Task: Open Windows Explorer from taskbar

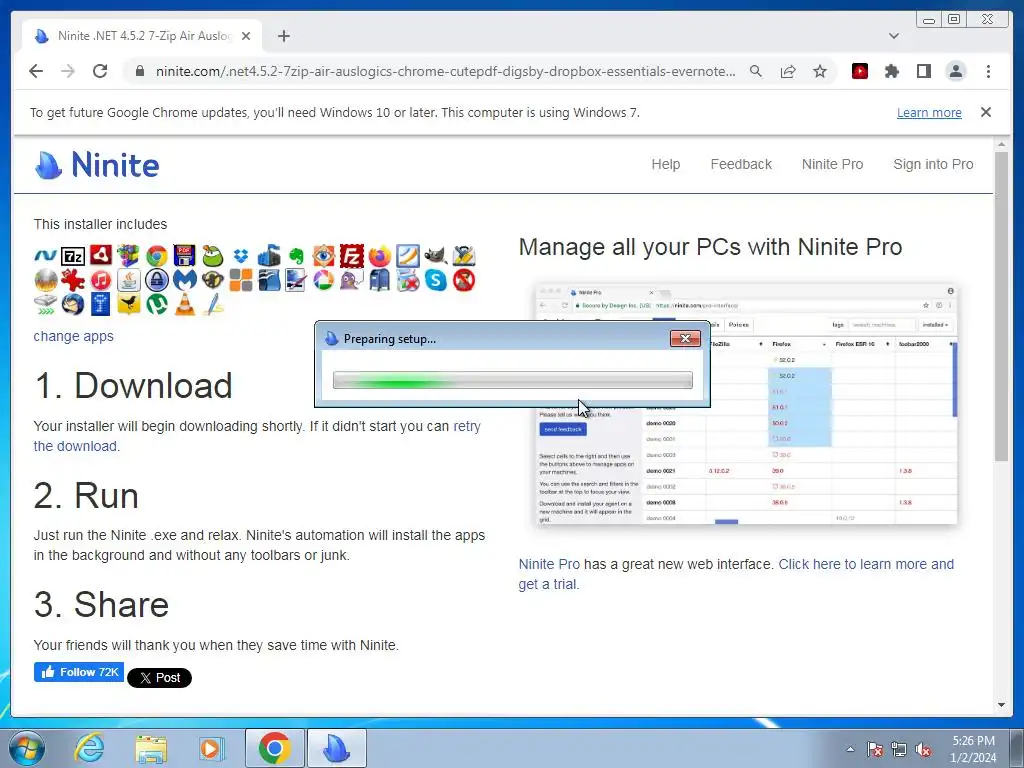Action: (151, 748)
